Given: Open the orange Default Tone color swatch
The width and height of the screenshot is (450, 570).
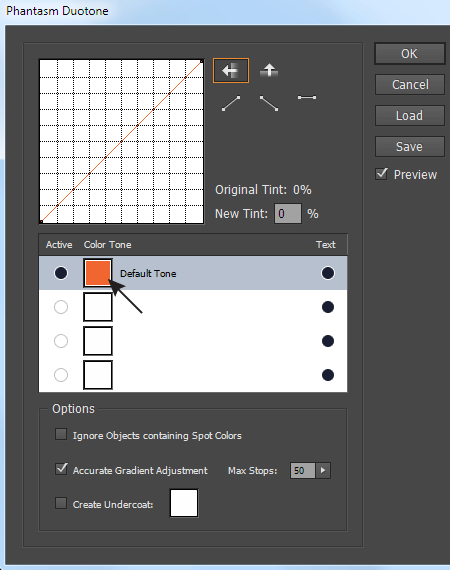Looking at the screenshot, I should 98,273.
